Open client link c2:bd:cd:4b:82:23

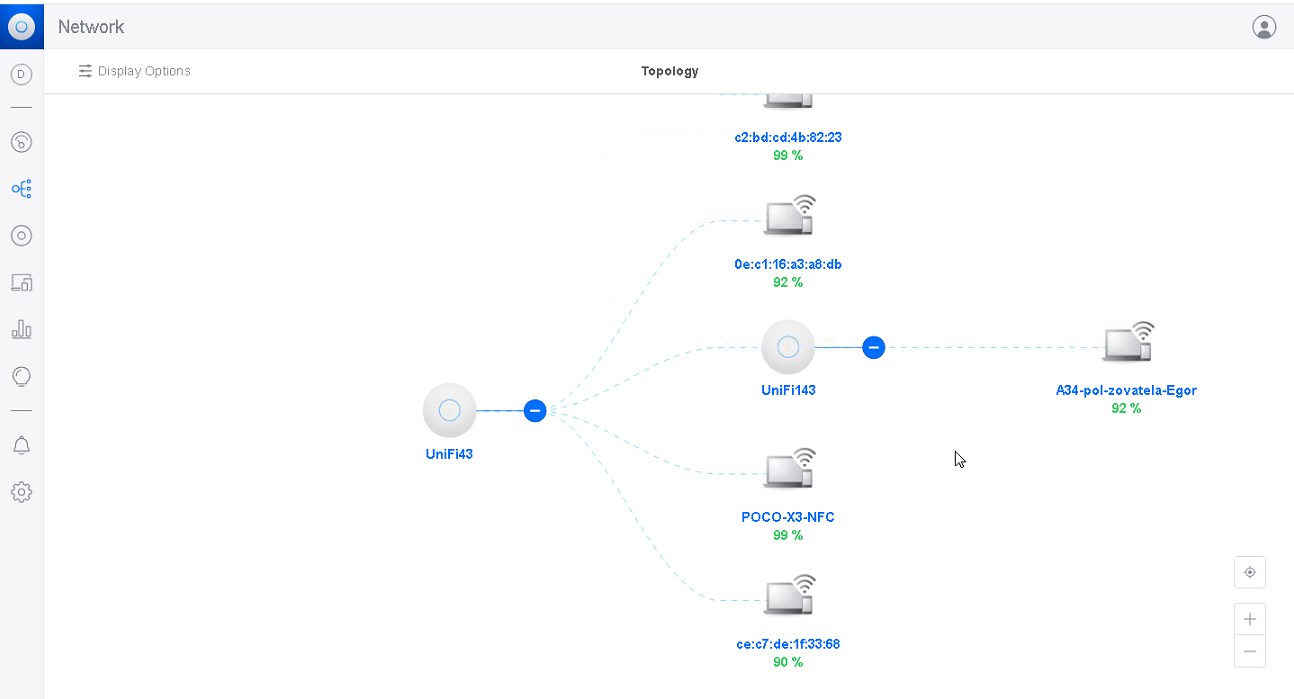click(788, 137)
